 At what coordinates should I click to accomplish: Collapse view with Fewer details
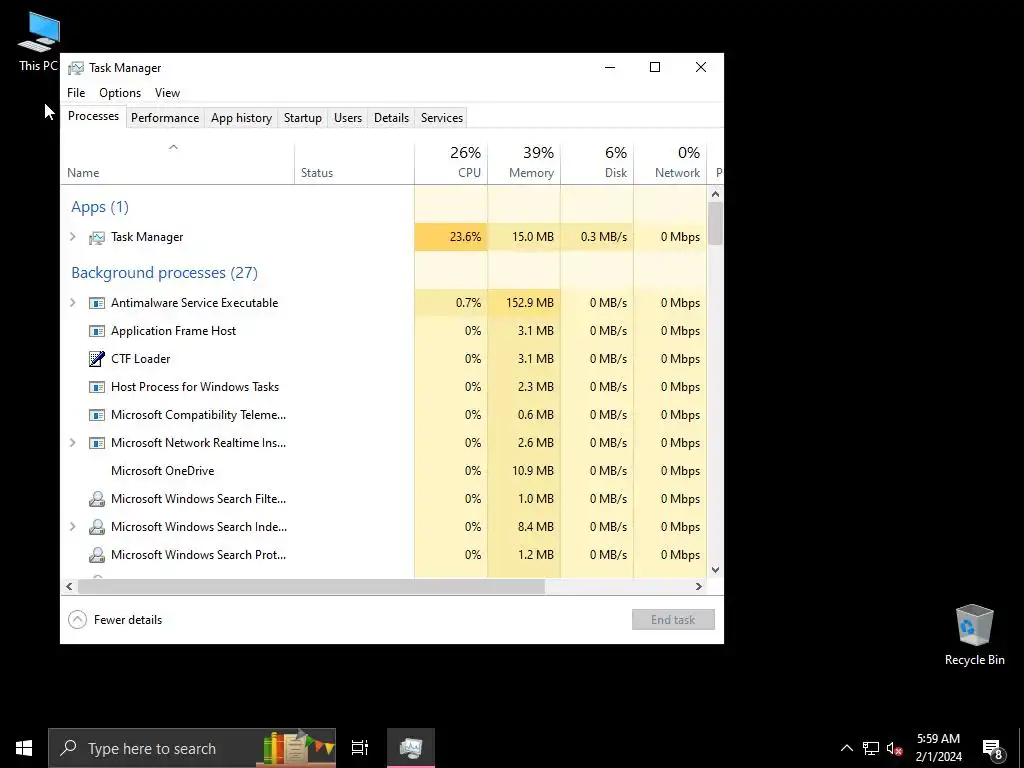coord(115,620)
